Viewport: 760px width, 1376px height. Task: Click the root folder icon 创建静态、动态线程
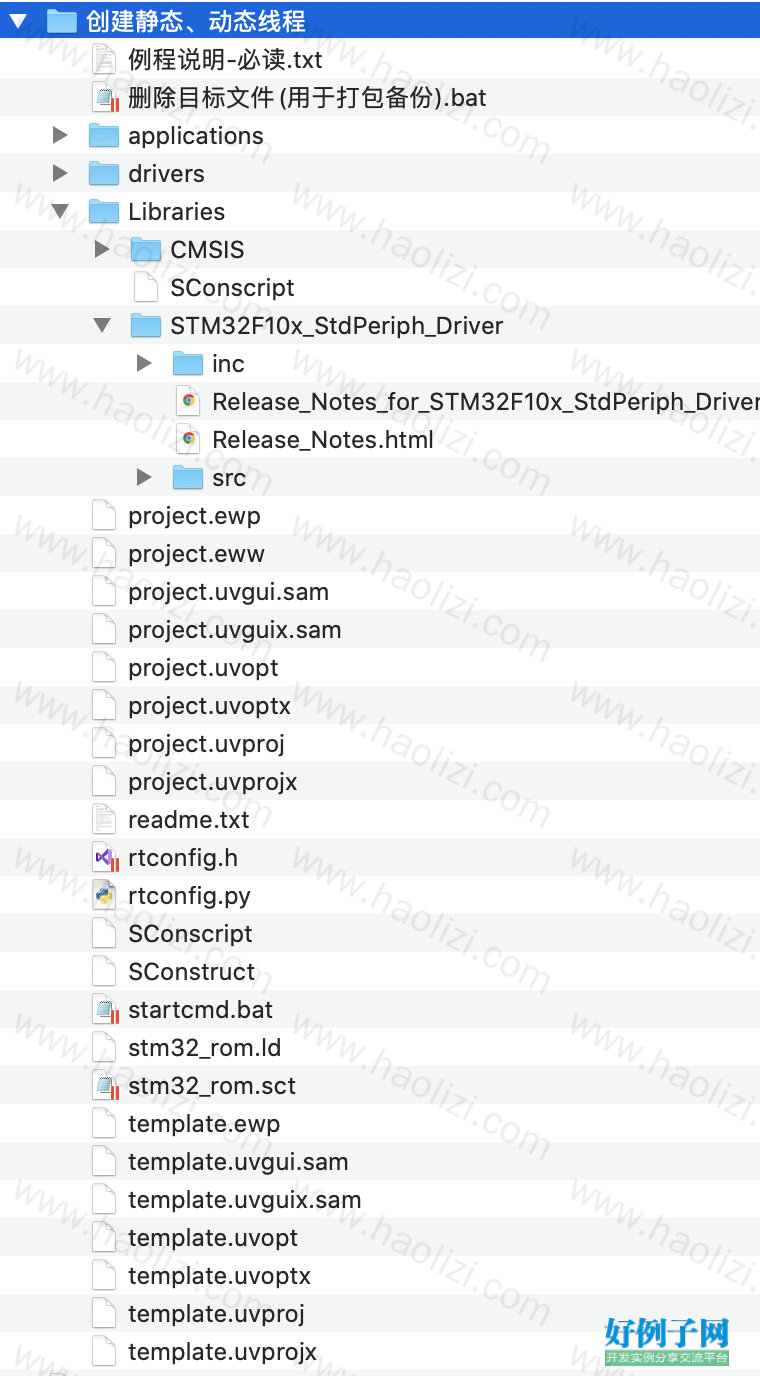62,21
